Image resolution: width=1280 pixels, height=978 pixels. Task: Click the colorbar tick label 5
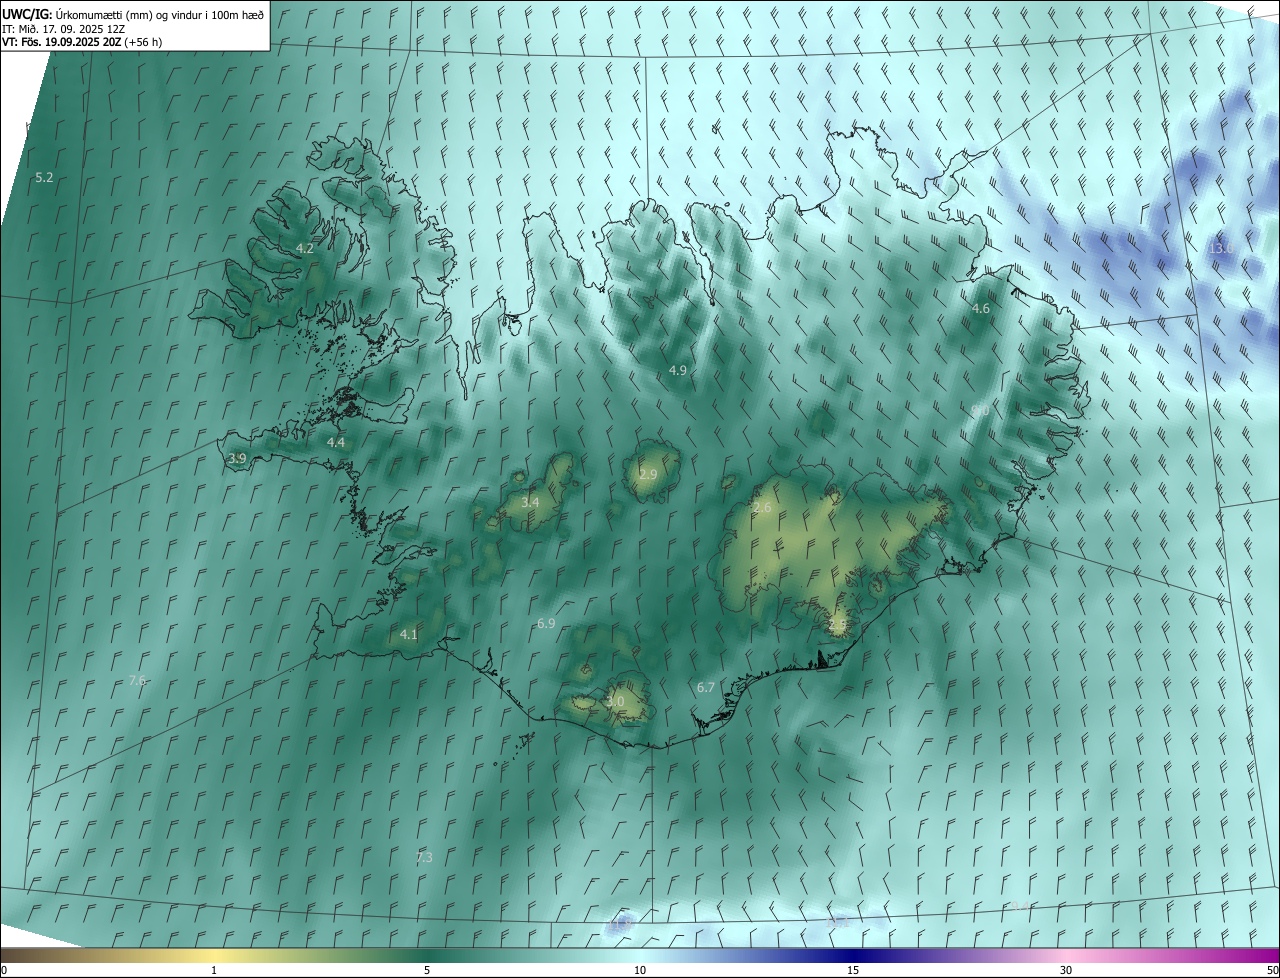(427, 970)
